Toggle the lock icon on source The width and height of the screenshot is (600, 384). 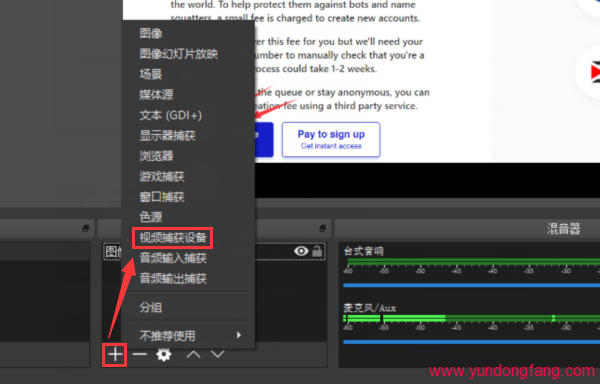click(317, 251)
